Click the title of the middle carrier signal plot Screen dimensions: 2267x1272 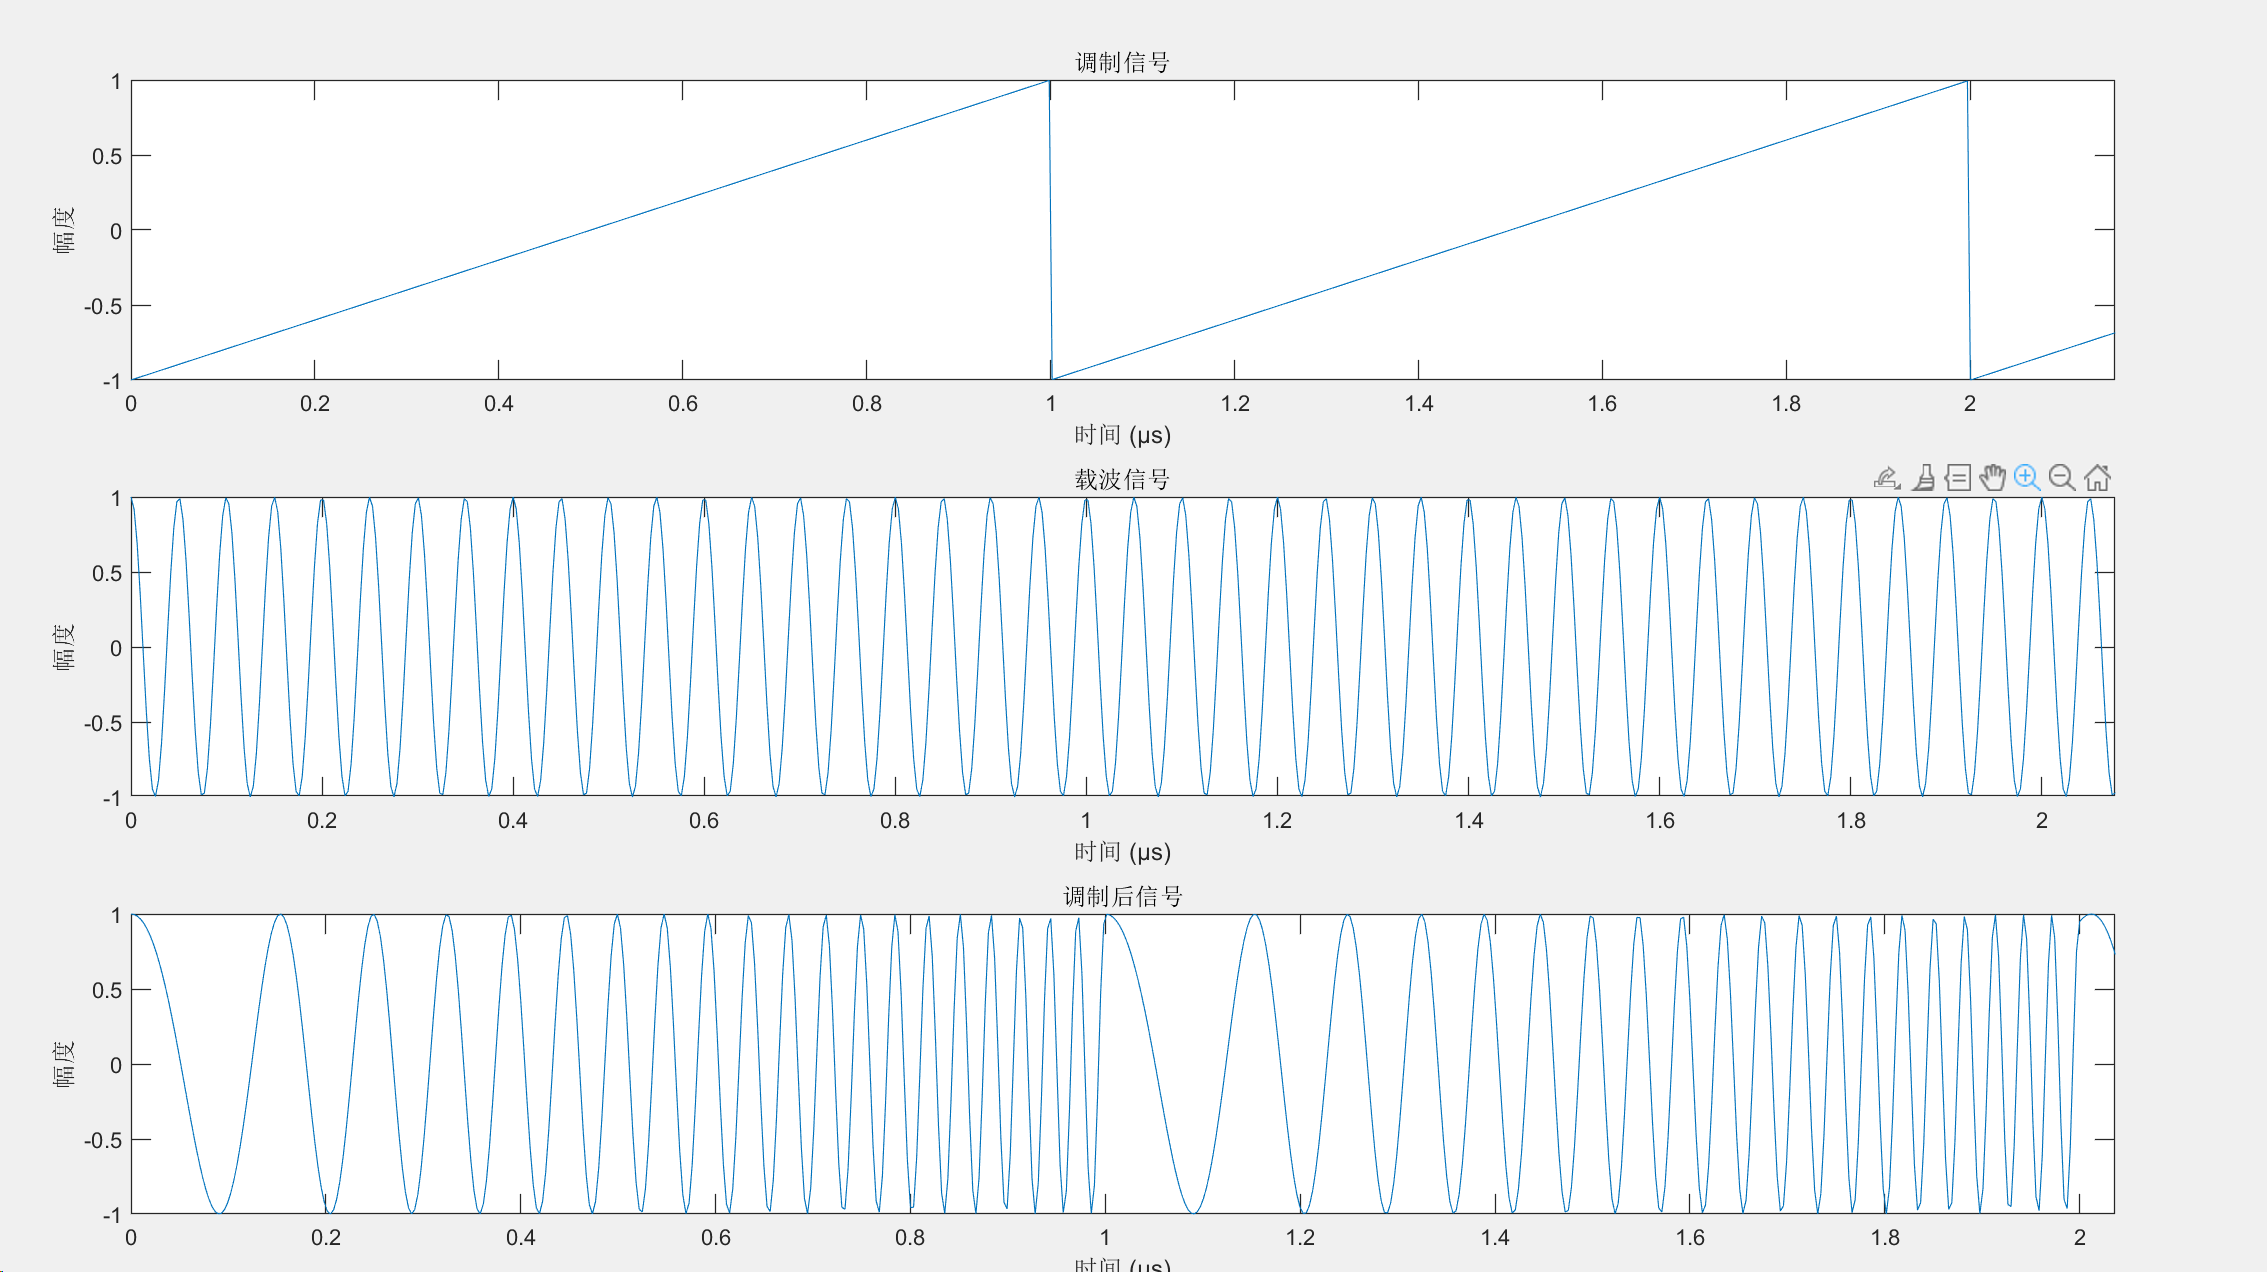click(1122, 480)
